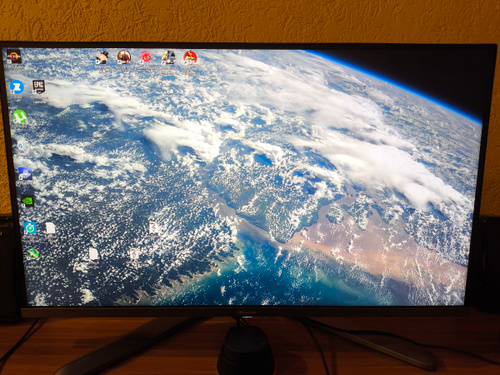
Task: Click the hat-wearing character game shortcut
Action: point(102,57)
